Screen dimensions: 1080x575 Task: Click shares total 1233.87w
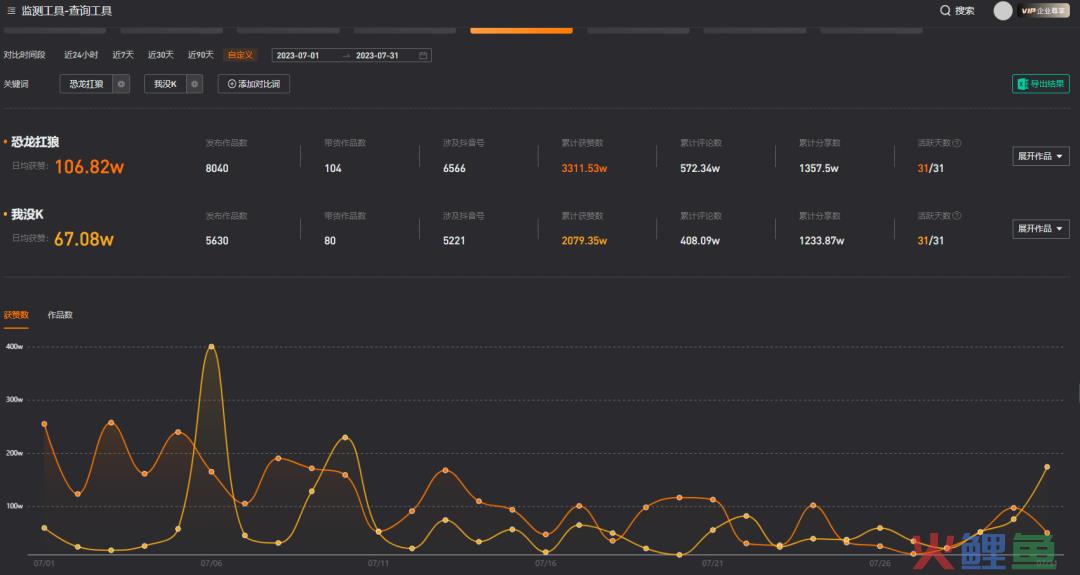pyautogui.click(x=822, y=240)
